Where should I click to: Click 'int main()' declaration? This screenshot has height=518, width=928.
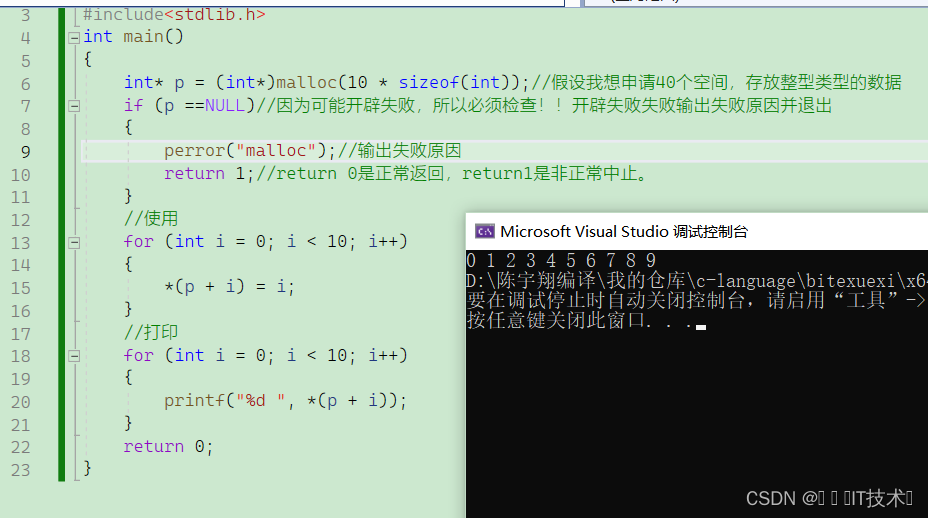tap(133, 37)
